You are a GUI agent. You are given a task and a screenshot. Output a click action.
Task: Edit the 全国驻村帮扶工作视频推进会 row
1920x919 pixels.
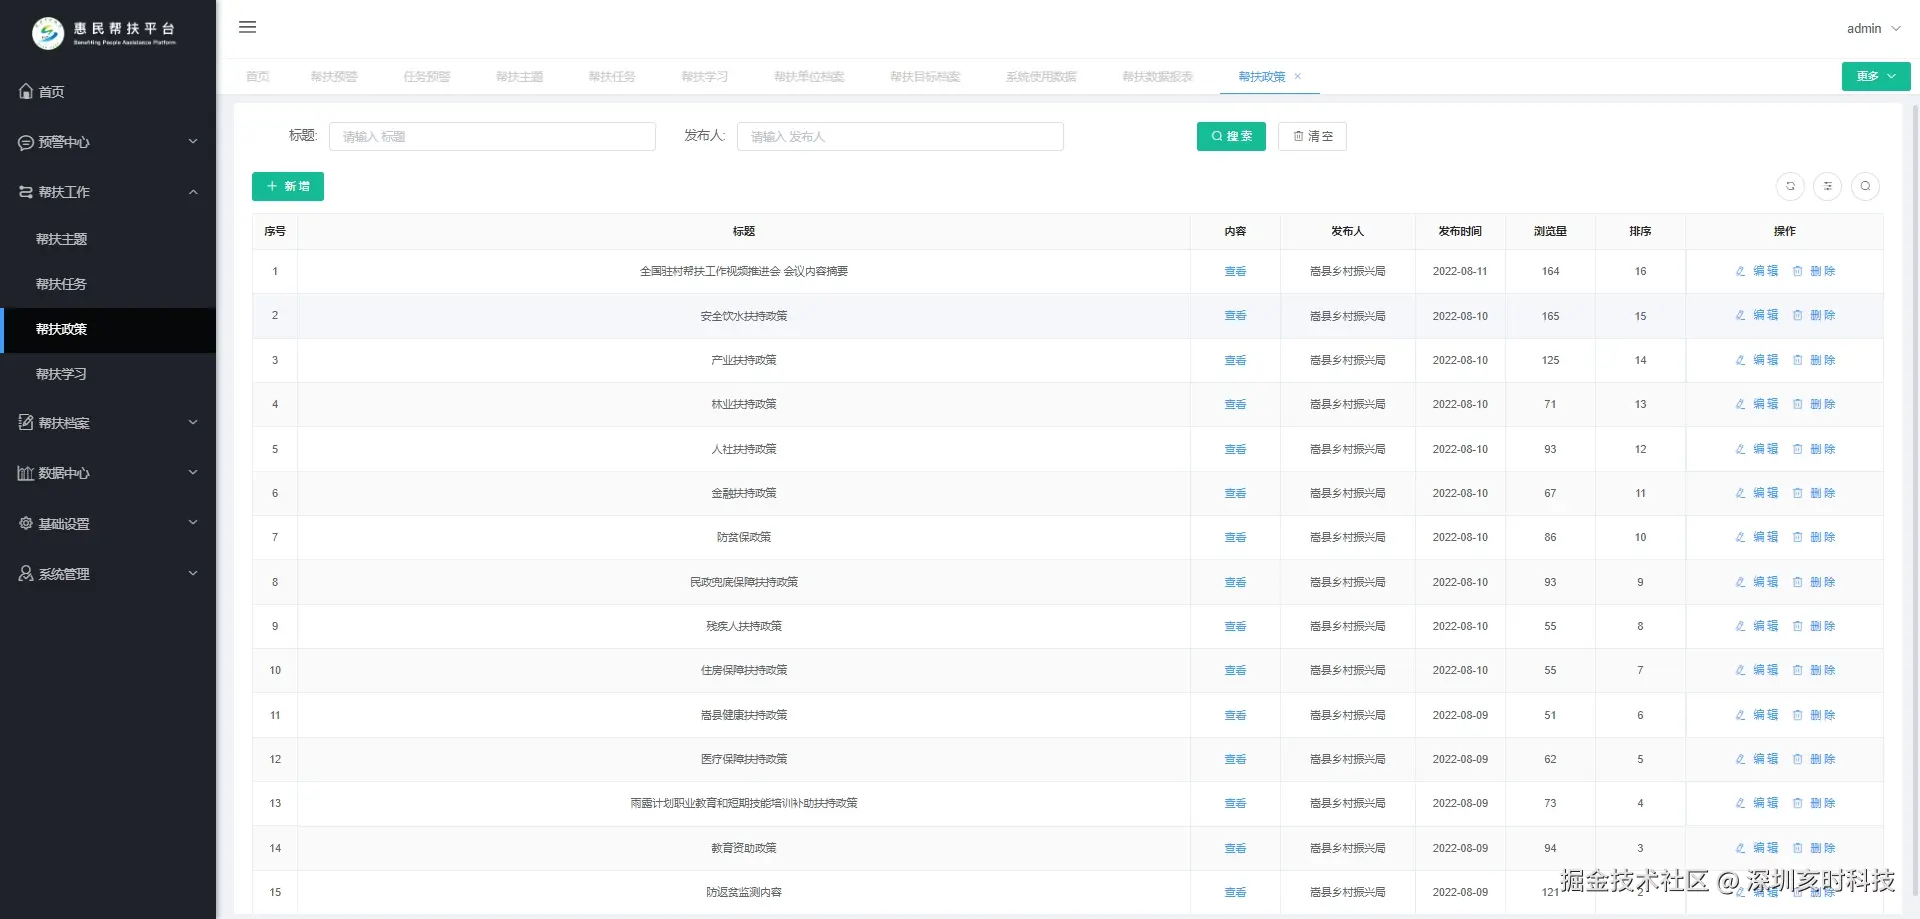tap(1757, 271)
